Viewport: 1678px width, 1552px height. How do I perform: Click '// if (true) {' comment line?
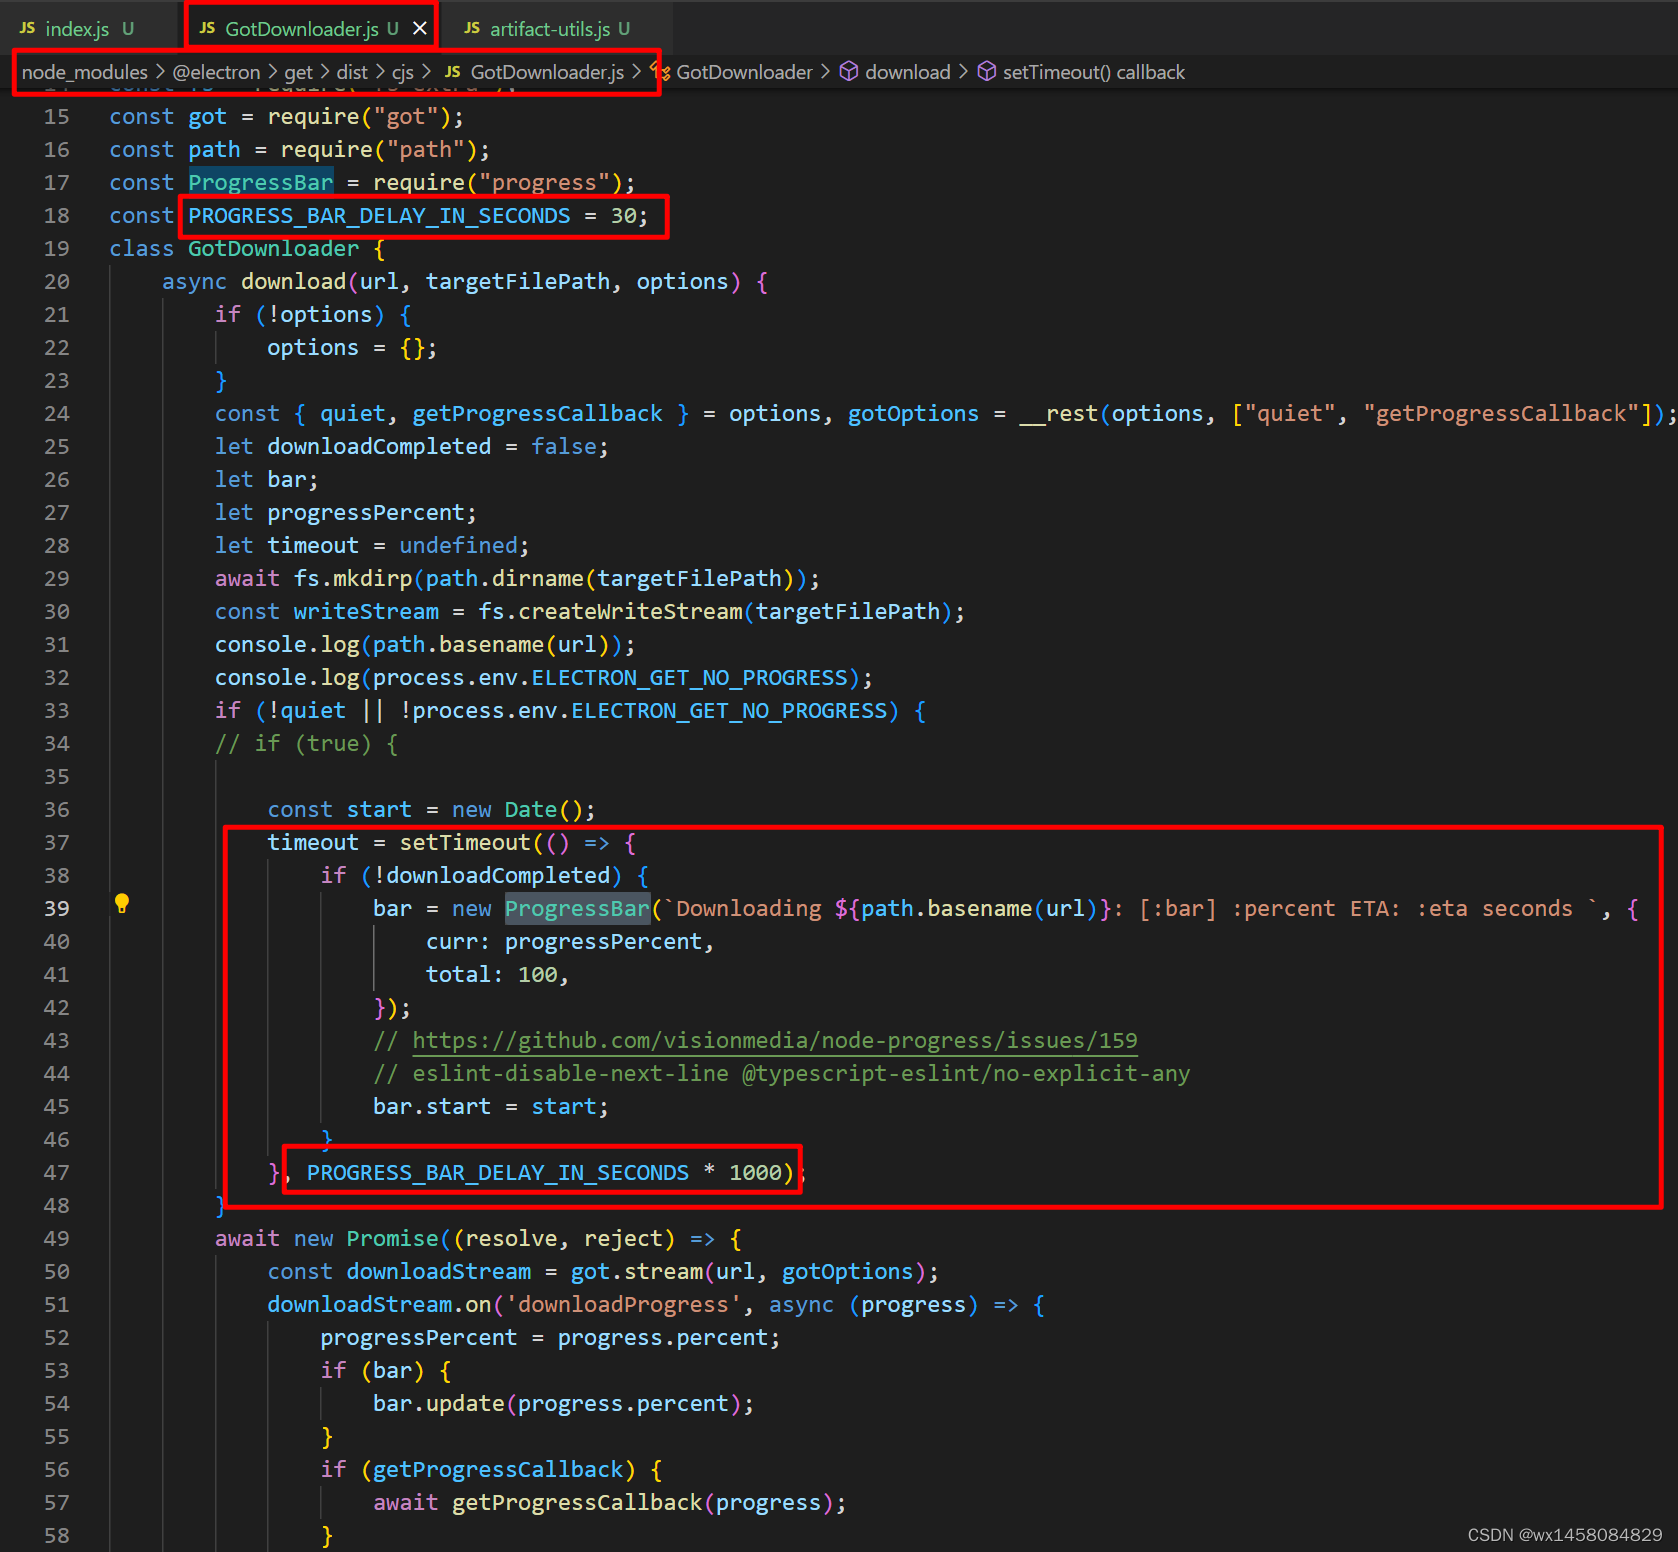(x=306, y=744)
